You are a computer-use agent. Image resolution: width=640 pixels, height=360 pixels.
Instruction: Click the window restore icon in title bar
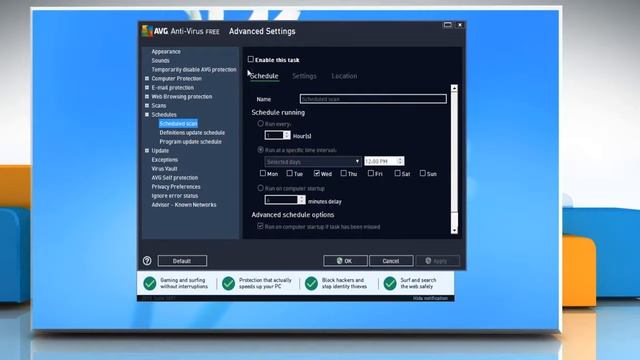[448, 25]
